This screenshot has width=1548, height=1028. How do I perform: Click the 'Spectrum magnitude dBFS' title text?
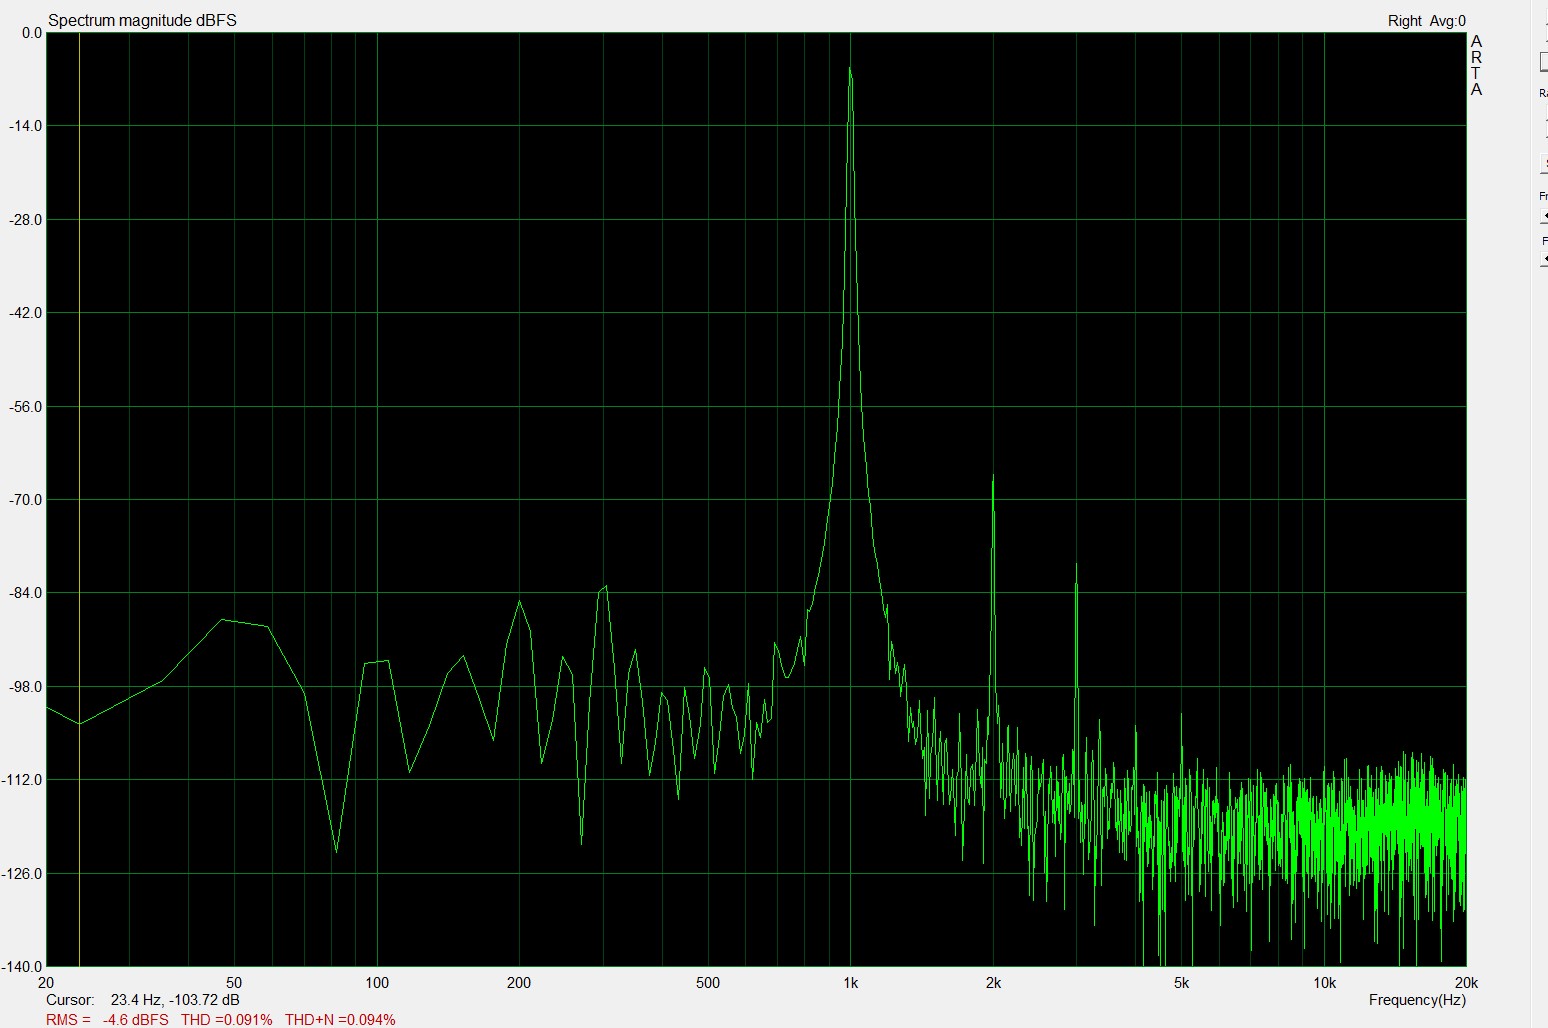point(142,20)
